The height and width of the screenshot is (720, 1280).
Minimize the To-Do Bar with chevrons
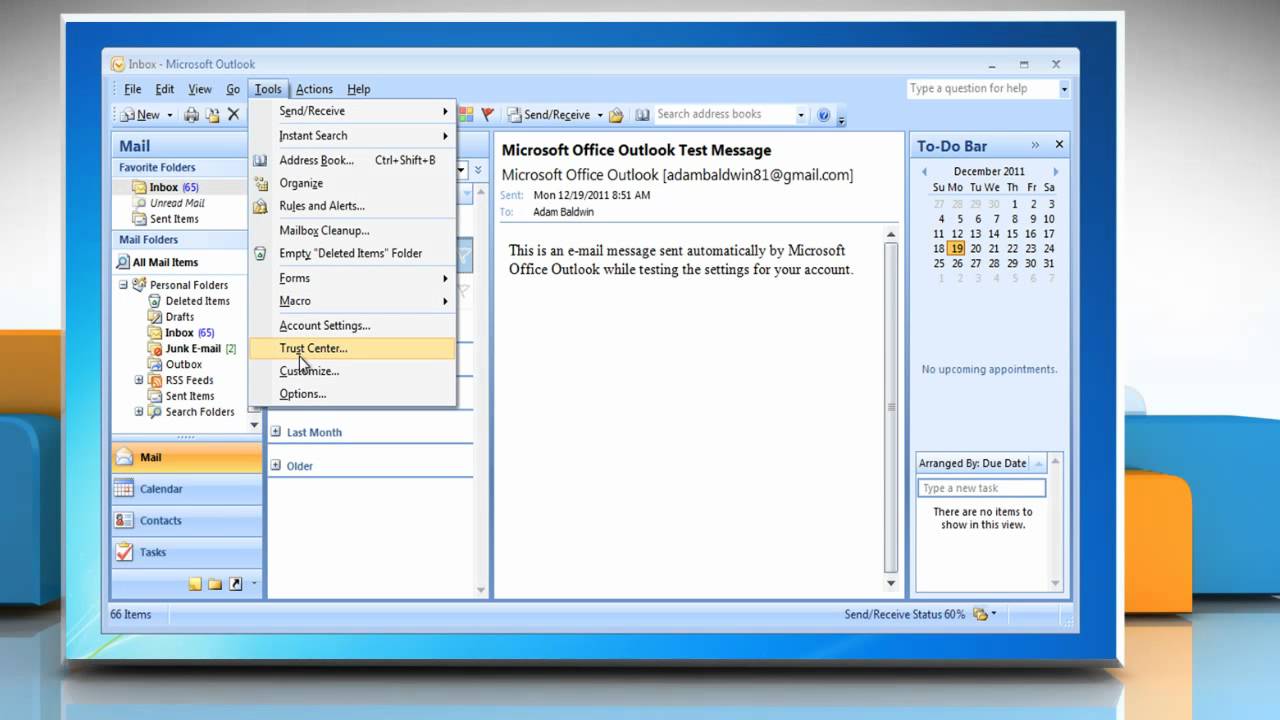1035,145
